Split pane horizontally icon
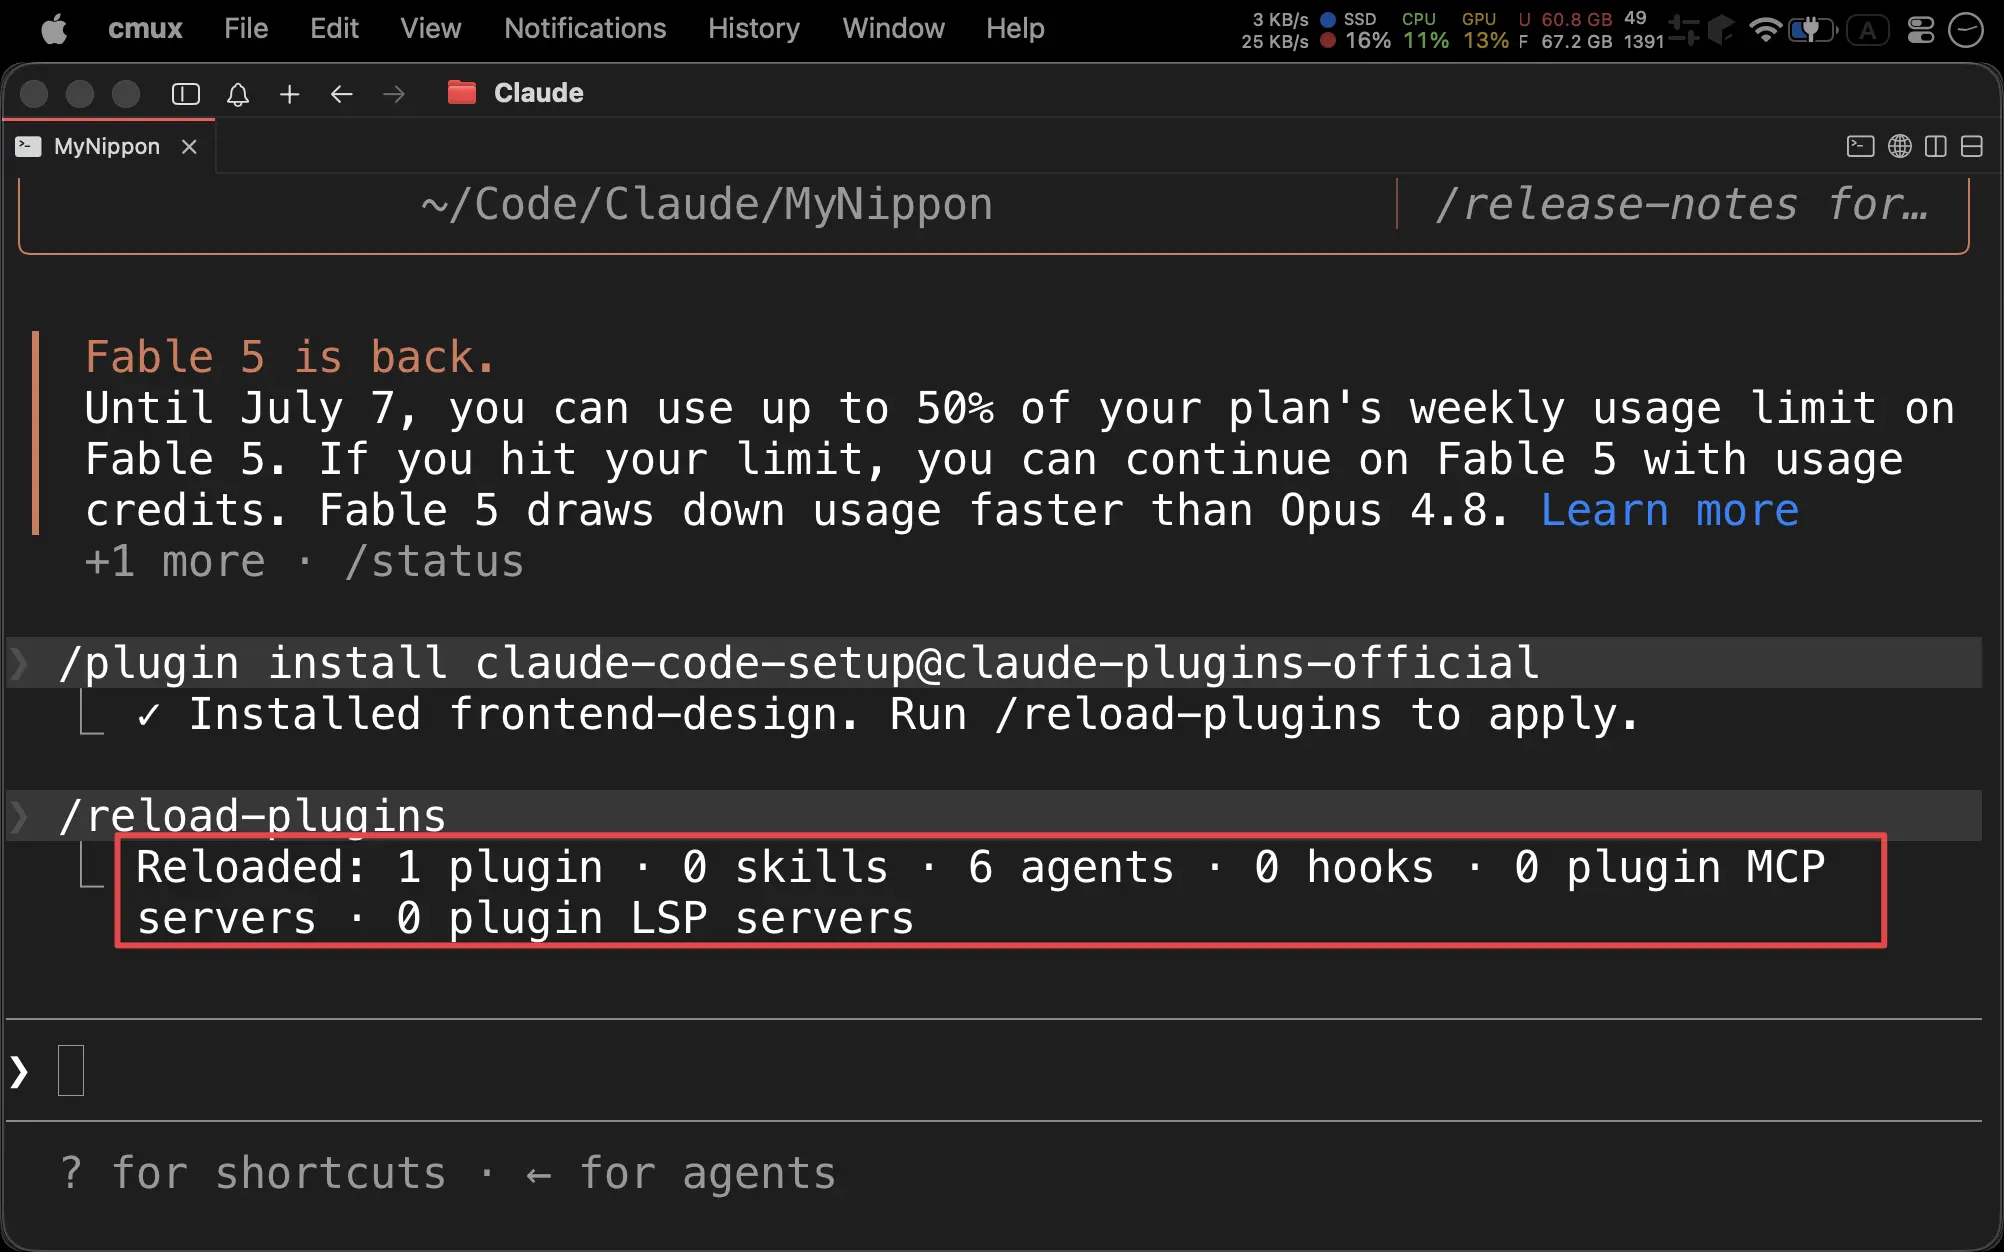Viewport: 2004px width, 1252px height. (1972, 146)
